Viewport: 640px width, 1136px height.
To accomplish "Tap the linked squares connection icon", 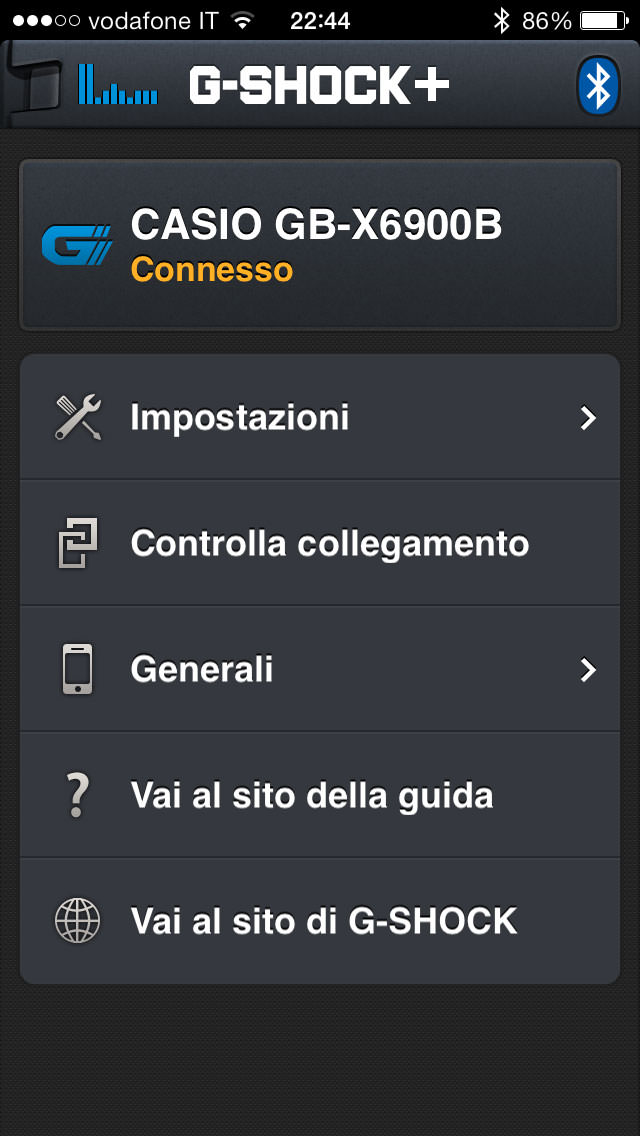I will [78, 543].
